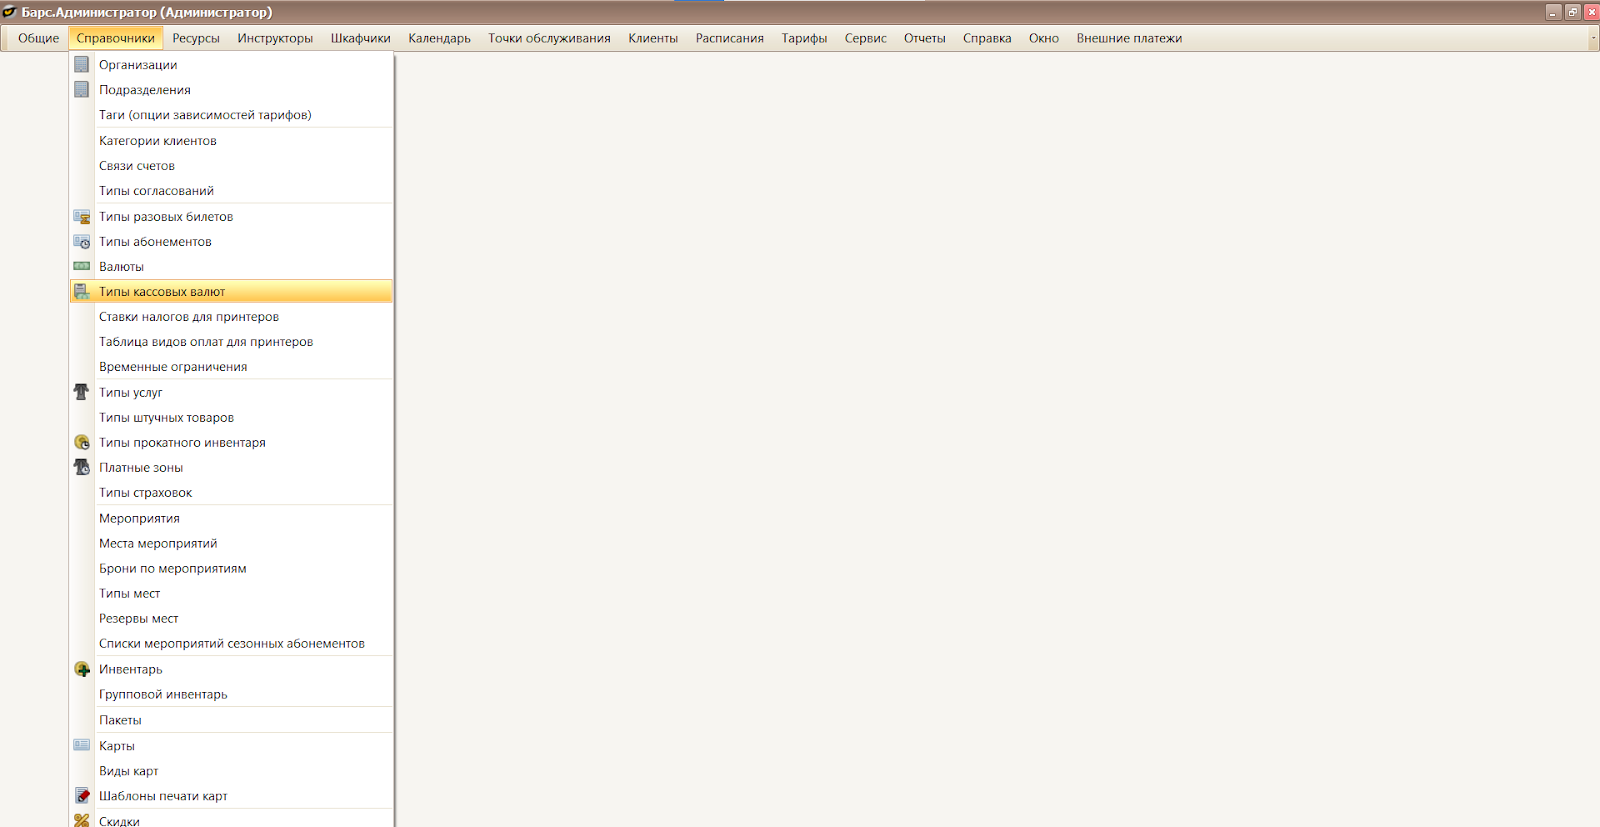Open Типы страховок reference

[231, 493]
